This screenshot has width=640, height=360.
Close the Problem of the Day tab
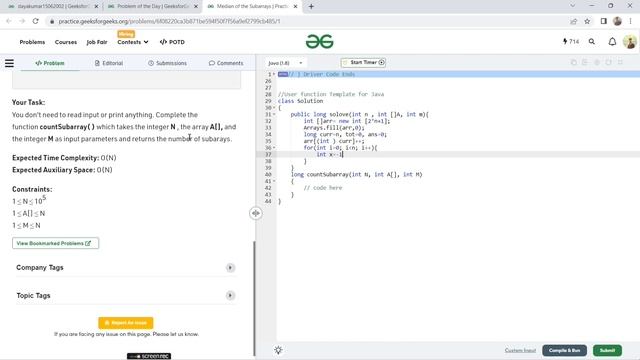pyautogui.click(x=196, y=7)
